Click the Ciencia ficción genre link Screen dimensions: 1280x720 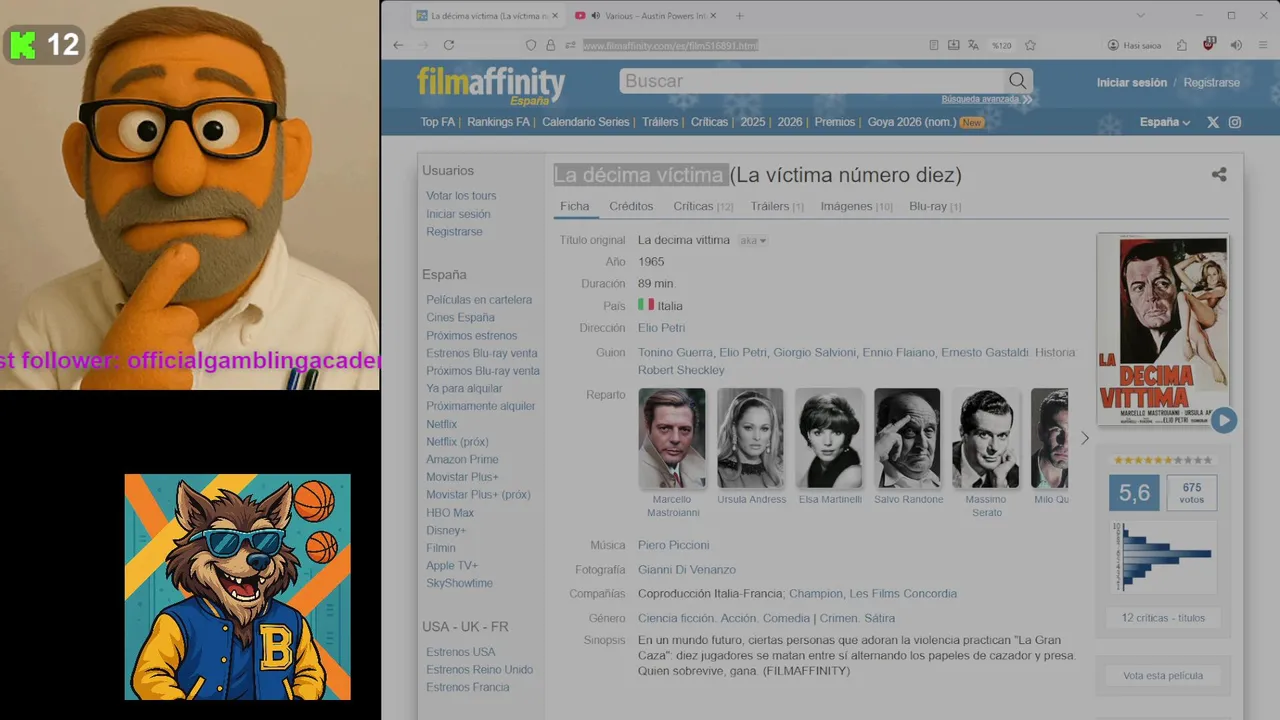click(676, 618)
